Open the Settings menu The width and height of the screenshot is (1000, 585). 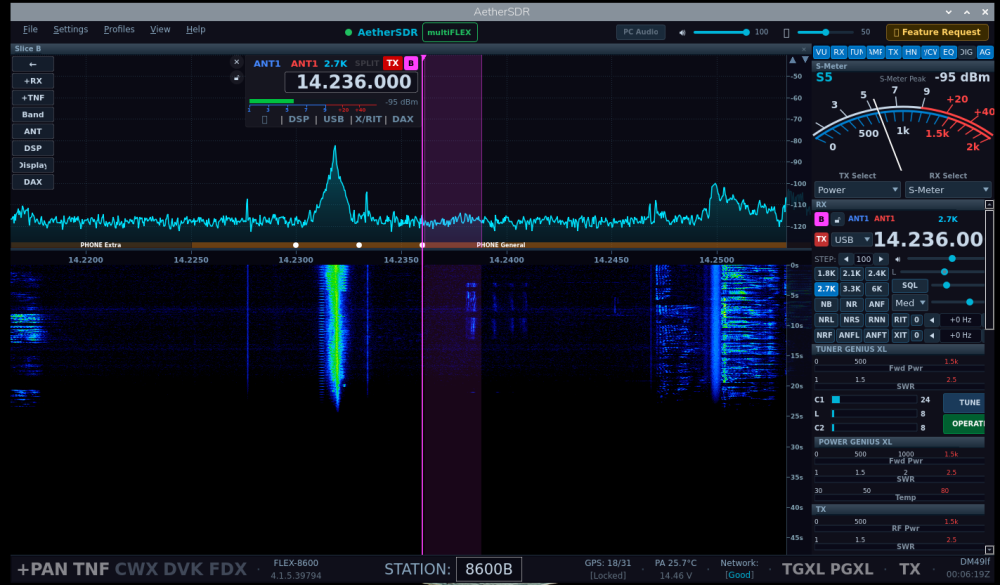click(x=71, y=30)
